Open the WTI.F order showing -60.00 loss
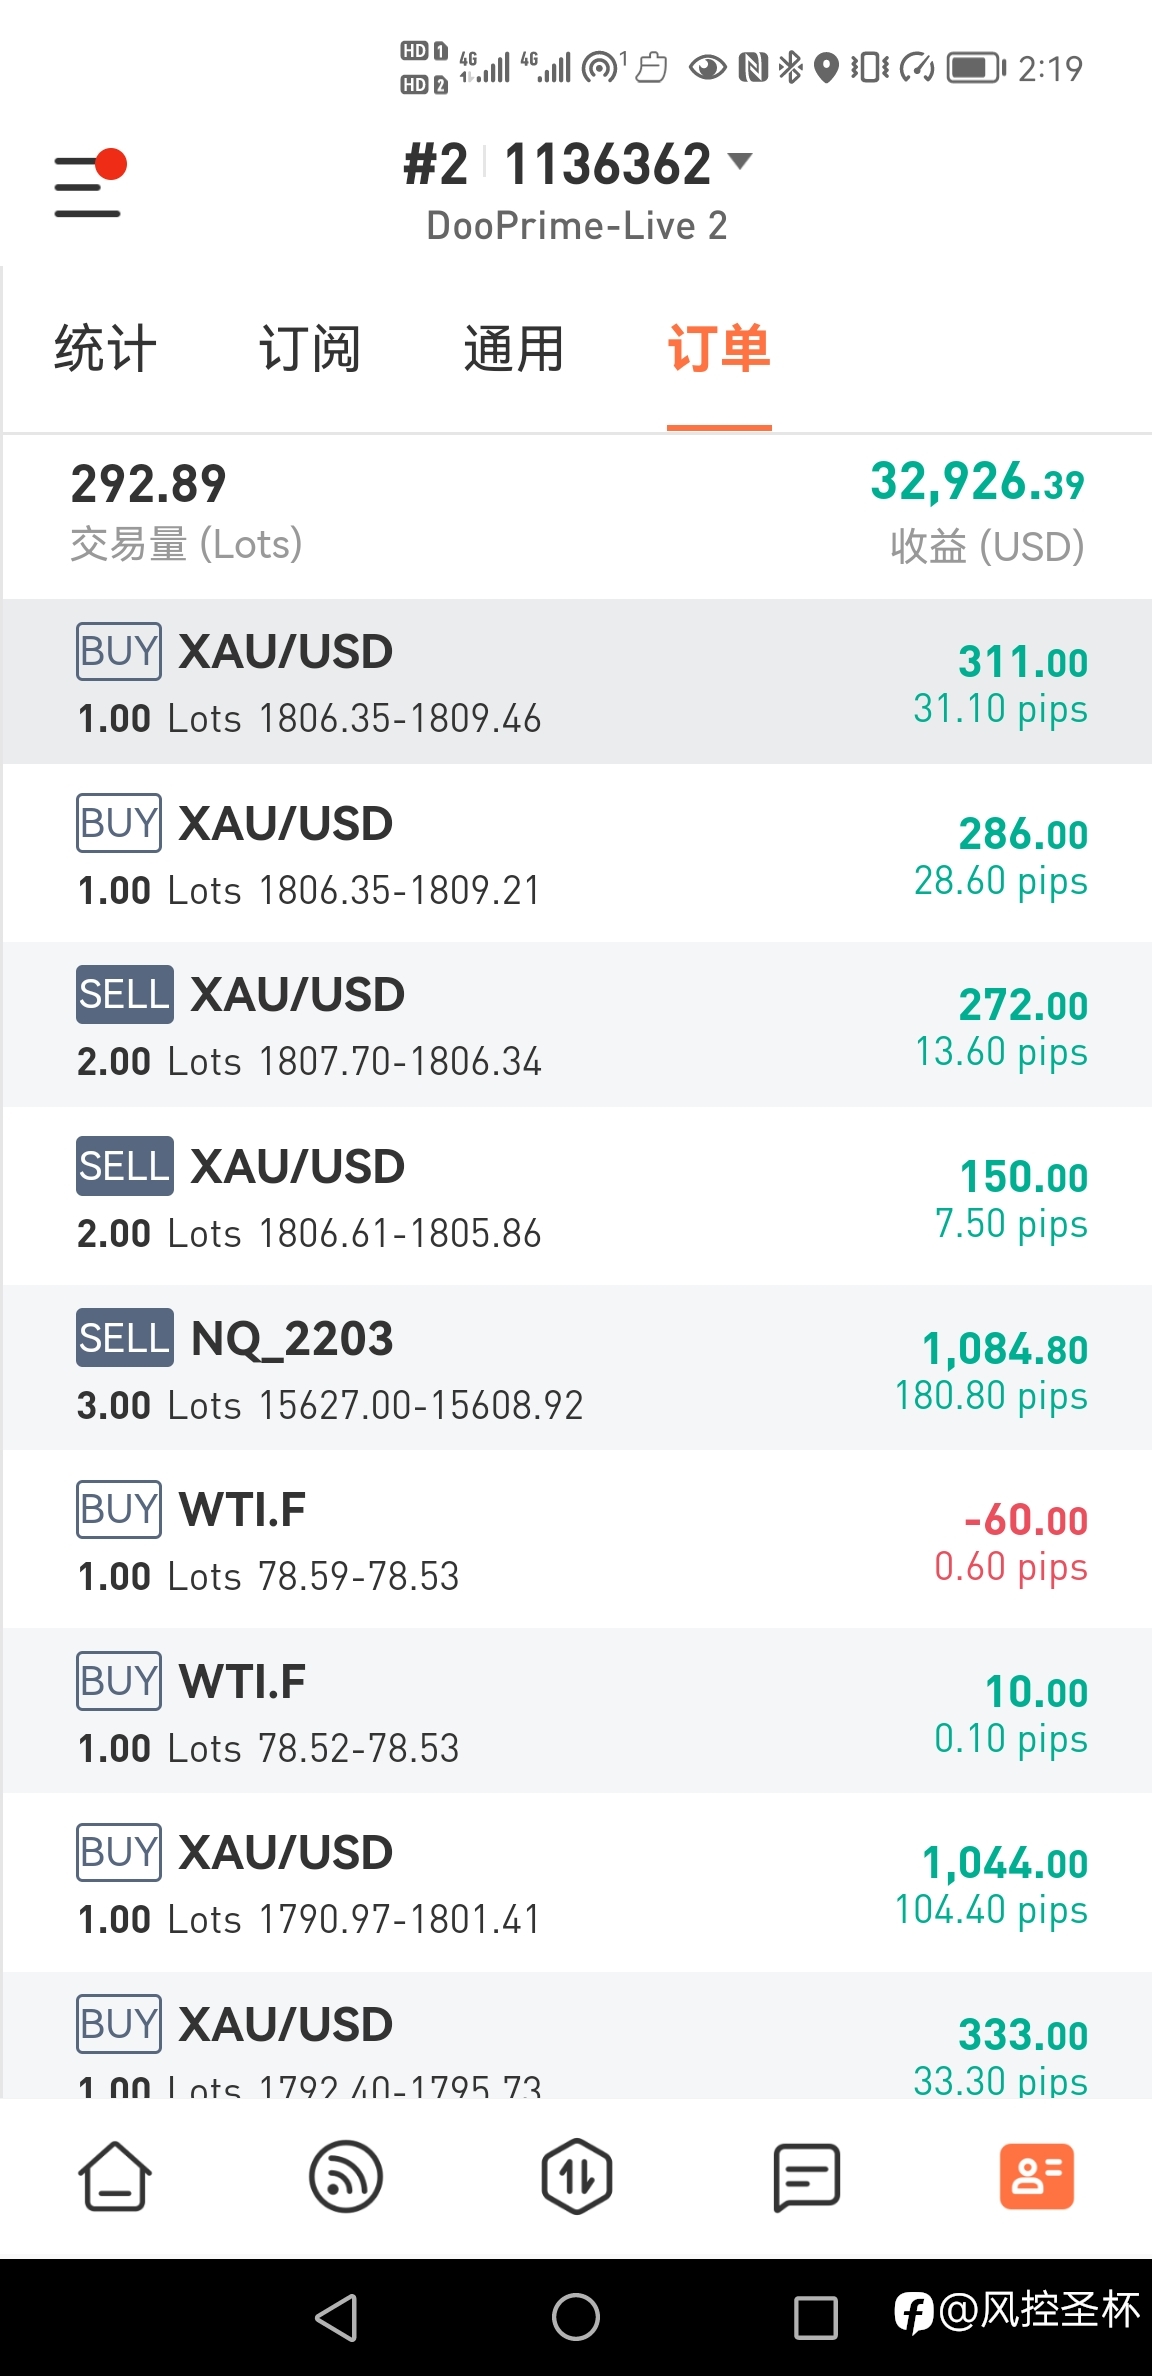The image size is (1152, 2376). click(x=576, y=1540)
